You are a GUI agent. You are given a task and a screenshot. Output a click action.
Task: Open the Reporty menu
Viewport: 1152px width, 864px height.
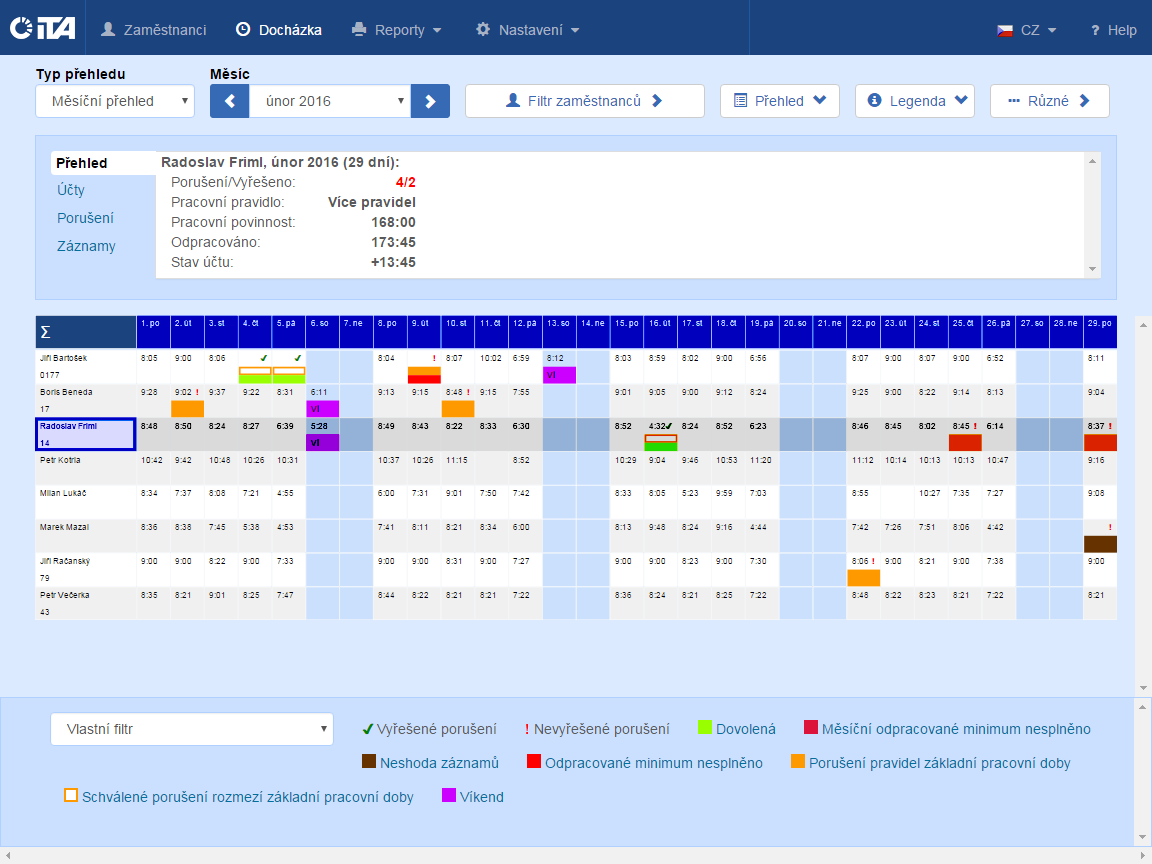coord(397,30)
